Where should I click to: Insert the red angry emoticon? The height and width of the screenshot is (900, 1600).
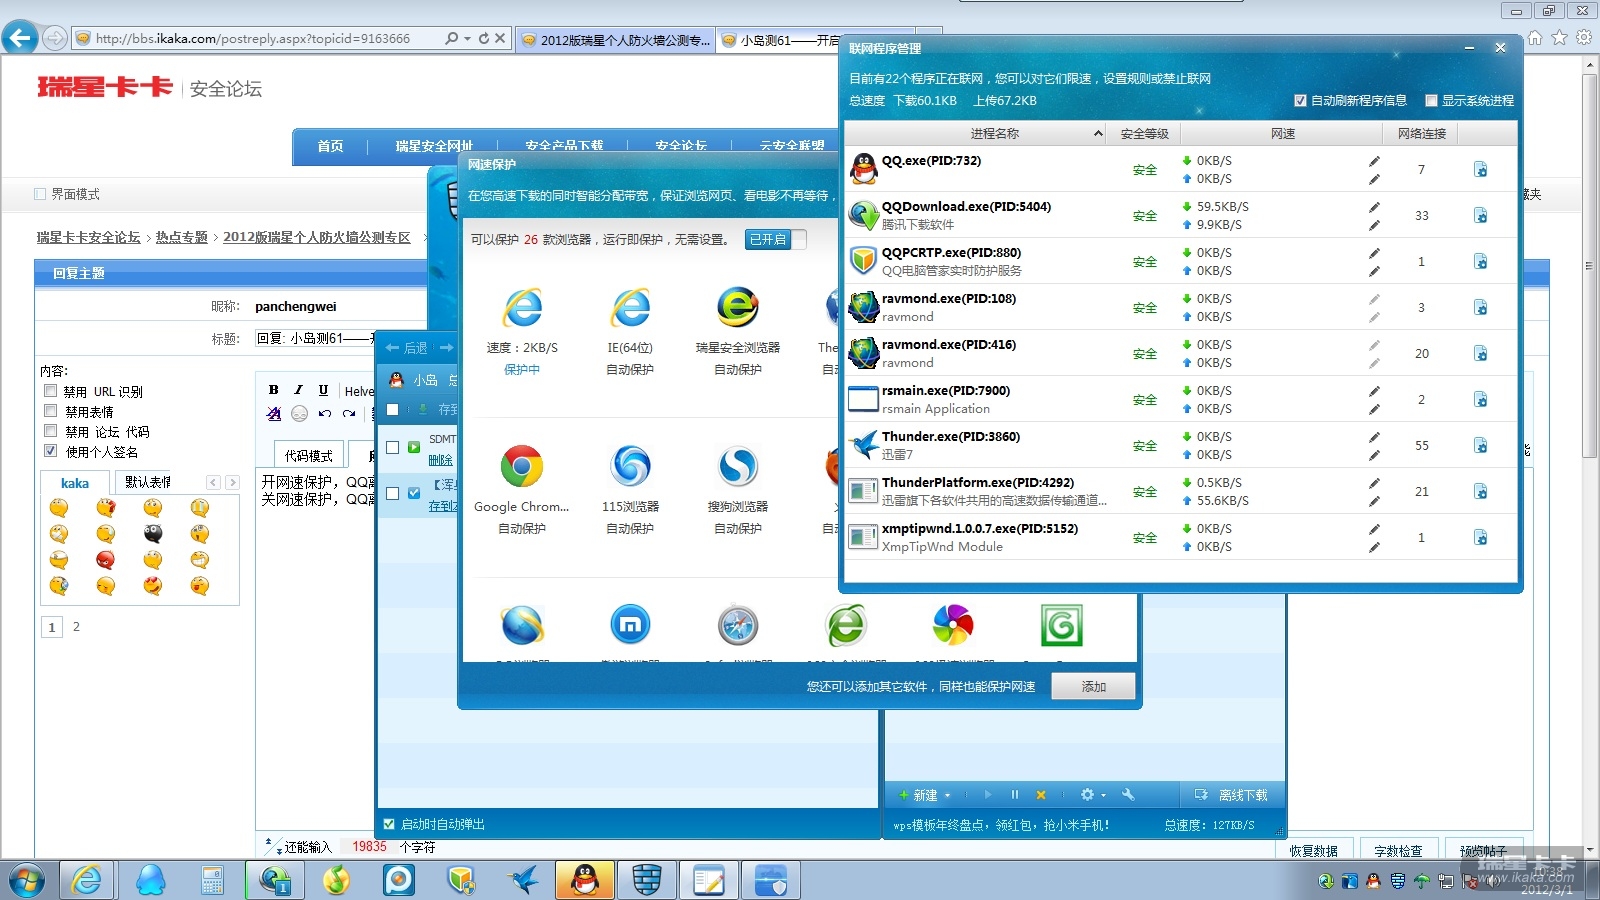(105, 560)
